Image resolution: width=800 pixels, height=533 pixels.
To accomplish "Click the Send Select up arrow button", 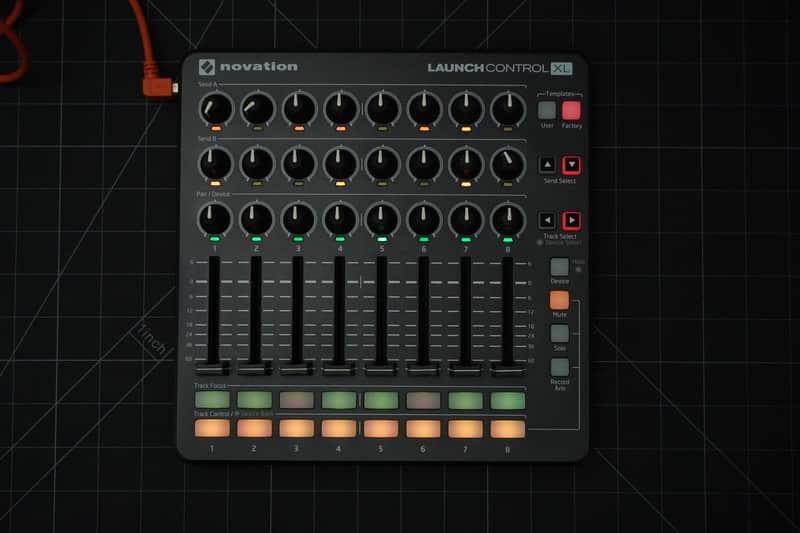I will [547, 165].
